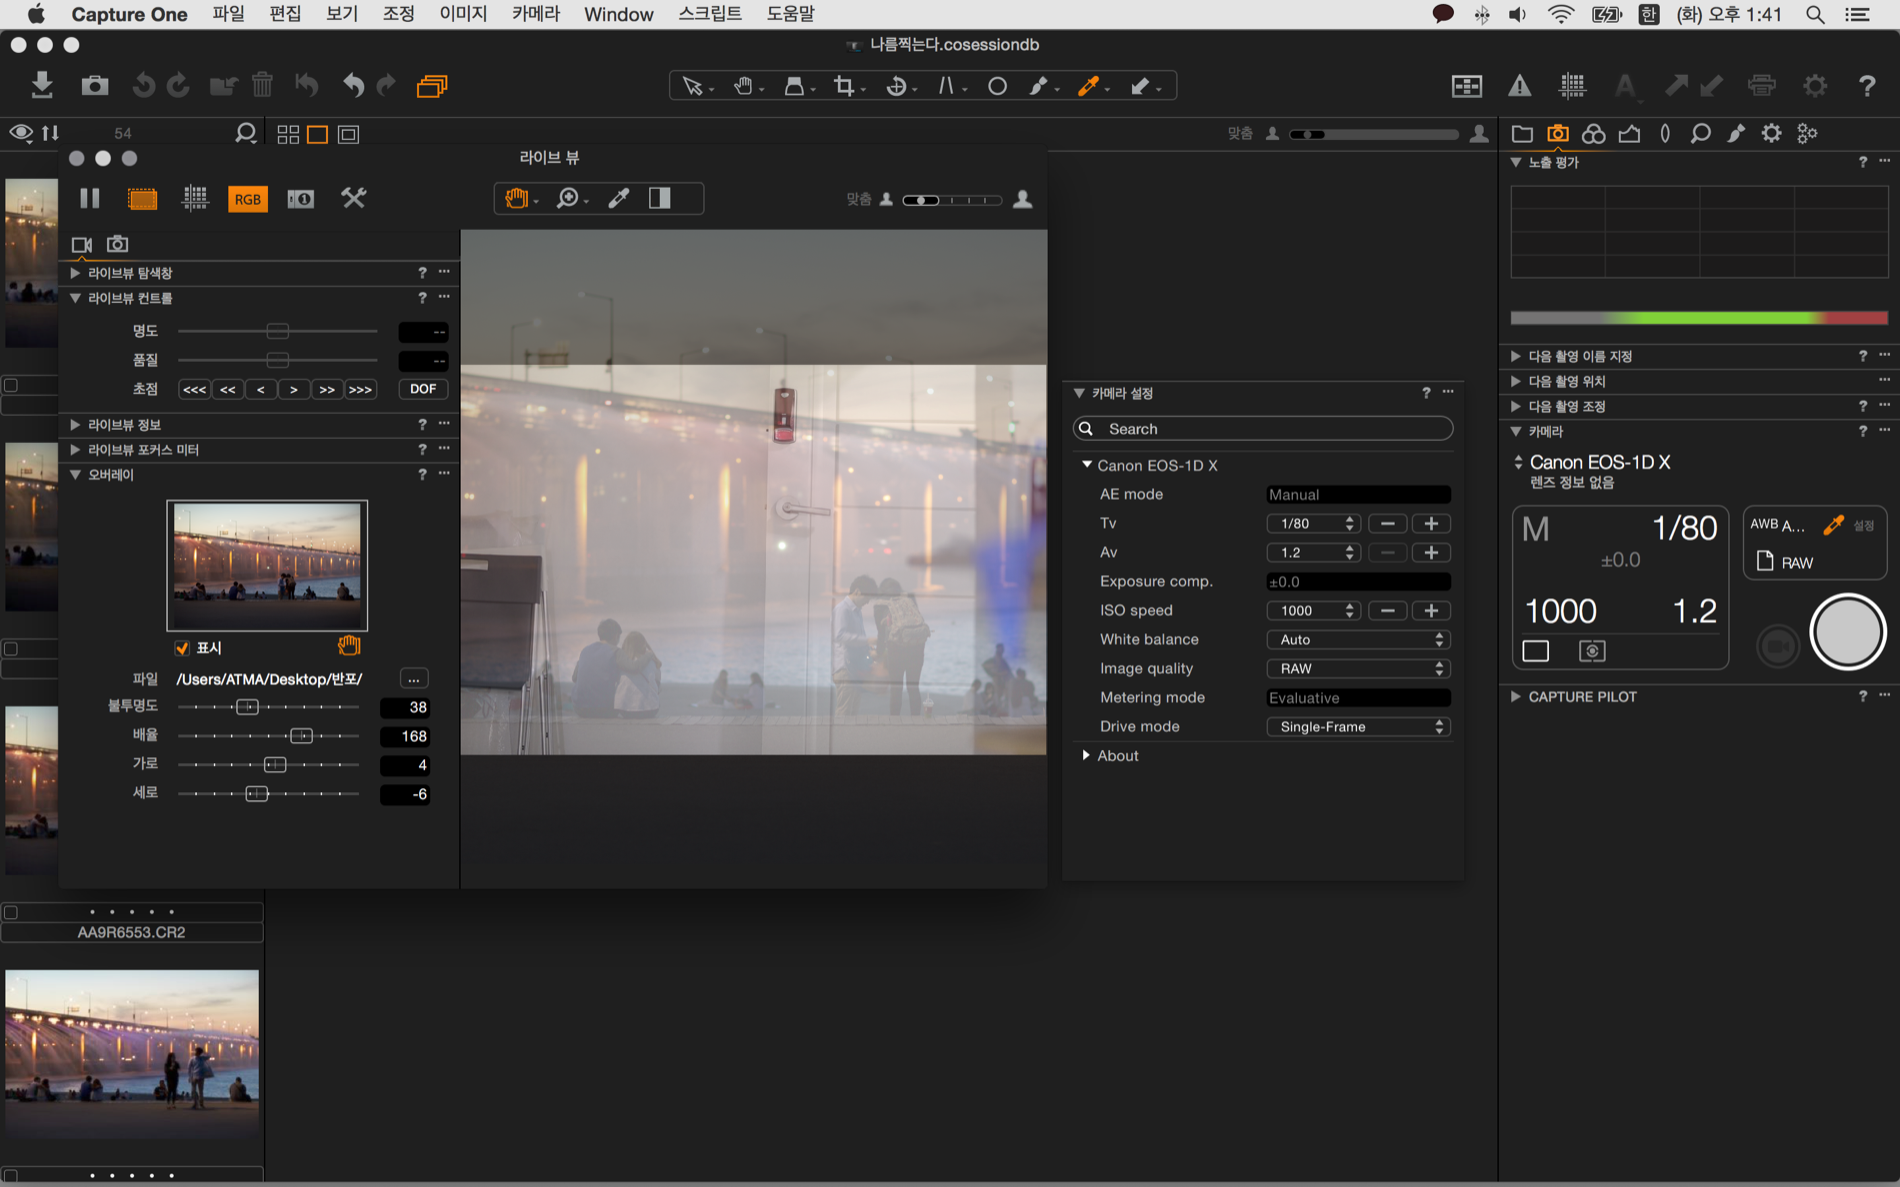This screenshot has width=1900, height=1187.
Task: Click the large round shutter button
Action: tap(1846, 632)
